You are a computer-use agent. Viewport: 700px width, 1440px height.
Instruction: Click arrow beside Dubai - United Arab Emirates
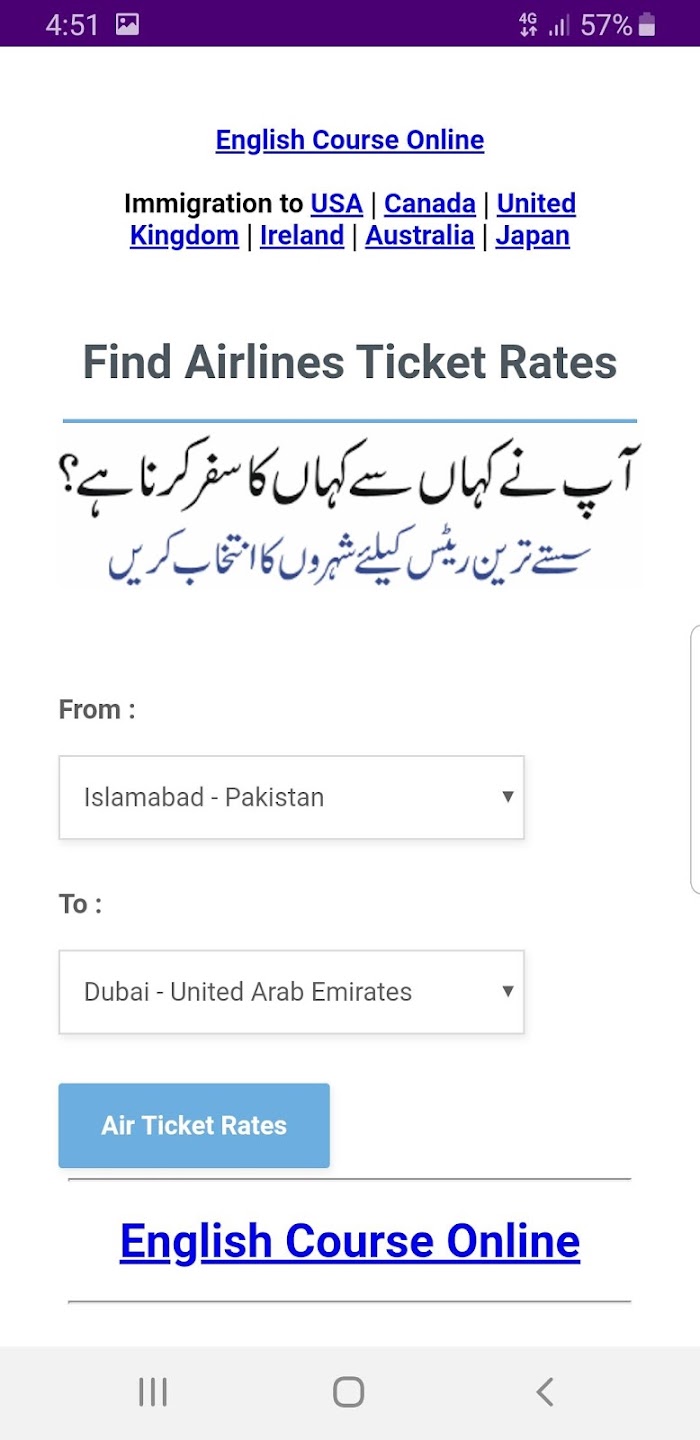[x=508, y=992]
